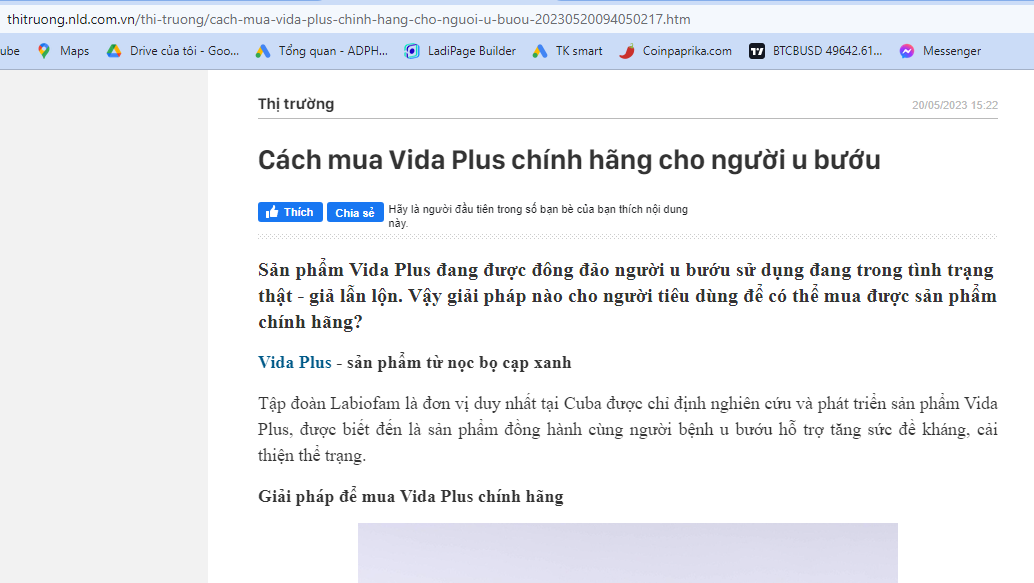
Task: Click the Google Maps pin bookmark icon
Action: (x=44, y=51)
